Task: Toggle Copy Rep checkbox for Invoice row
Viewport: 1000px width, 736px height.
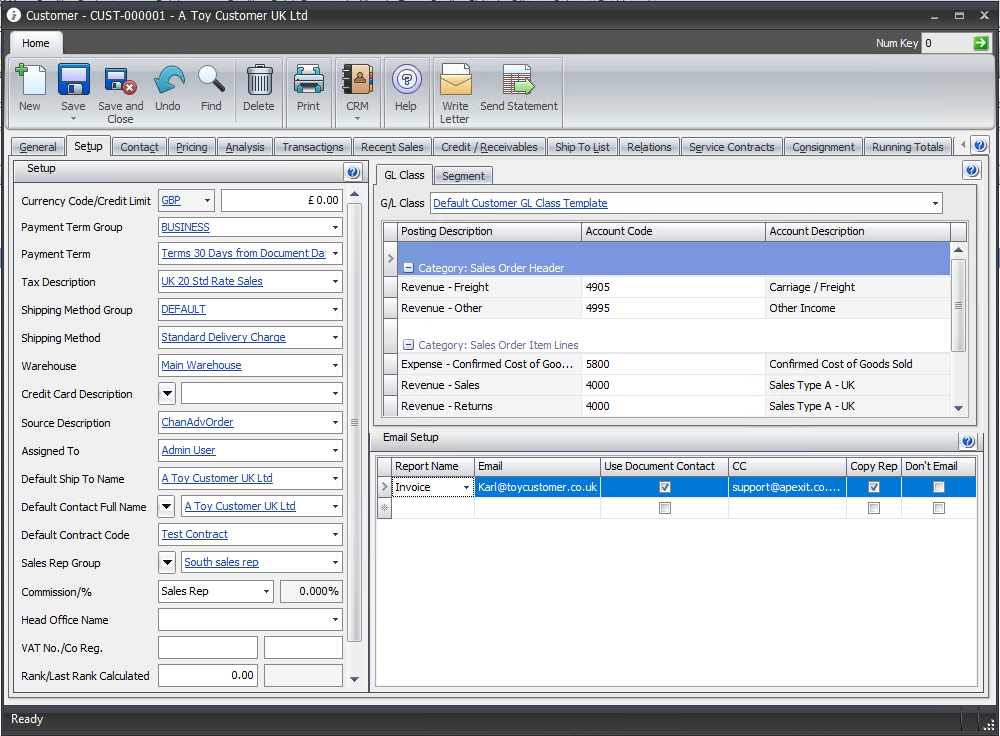Action: [x=874, y=488]
